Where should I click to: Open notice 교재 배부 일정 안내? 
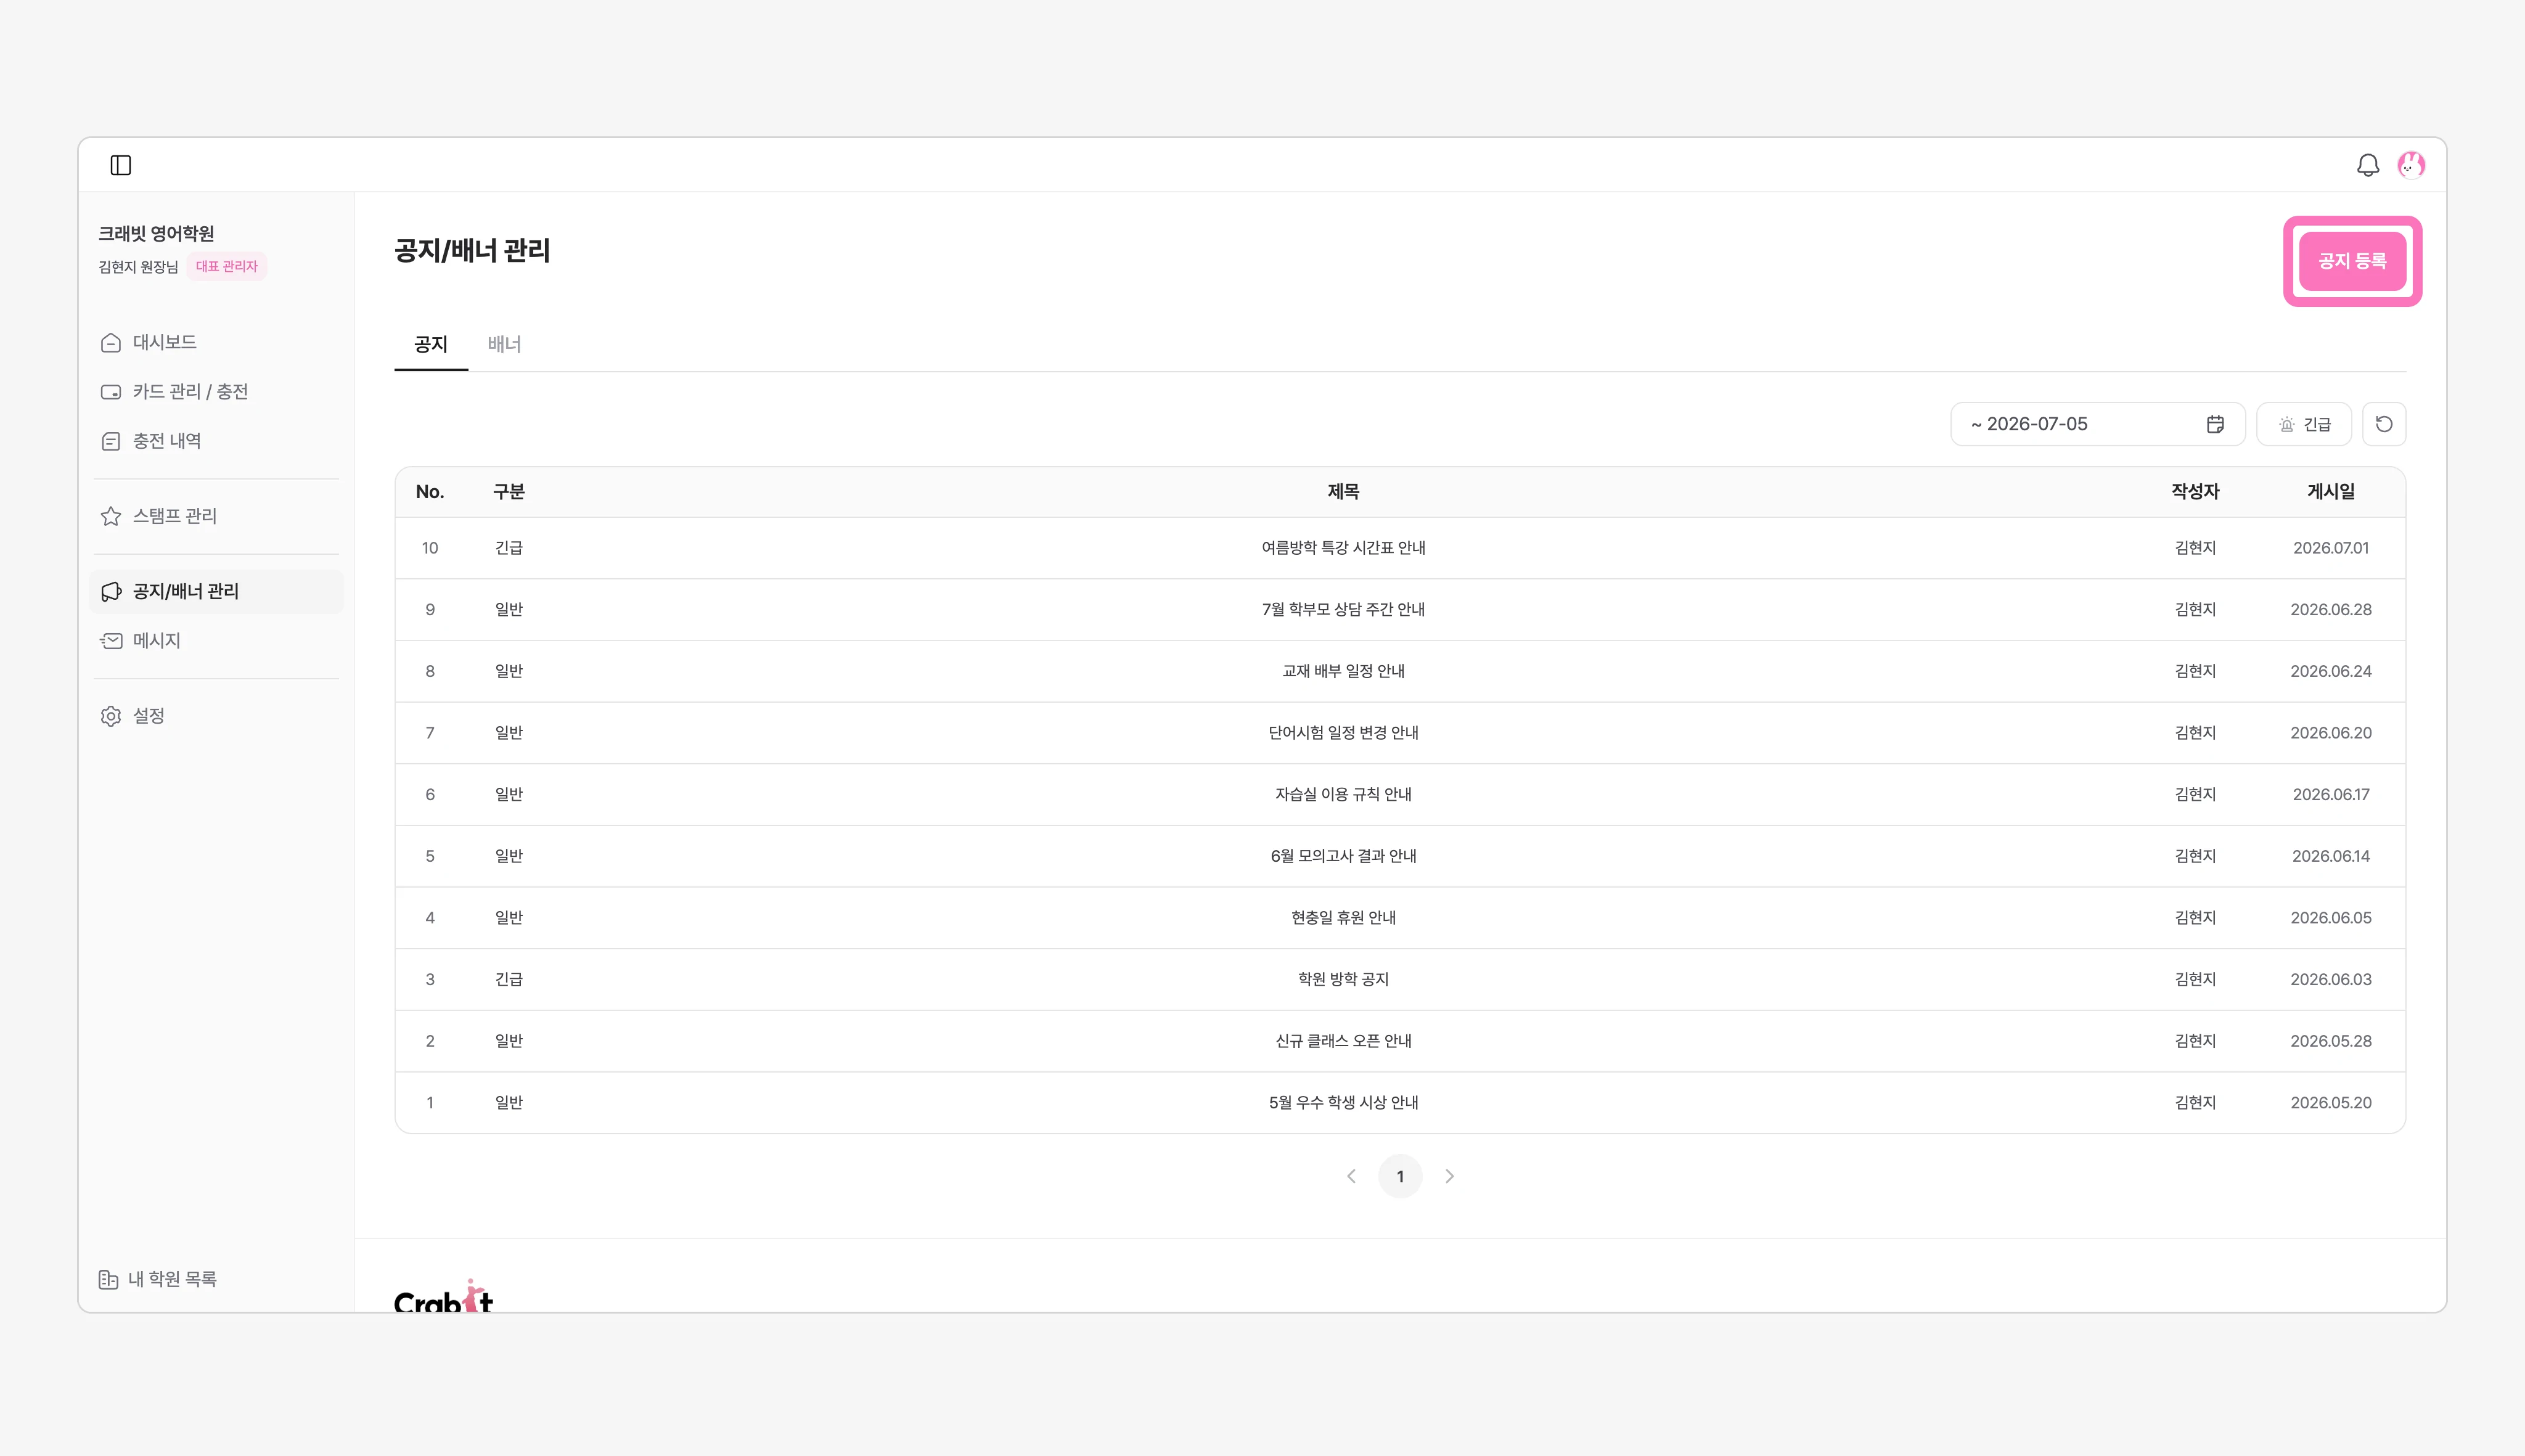pos(1343,671)
